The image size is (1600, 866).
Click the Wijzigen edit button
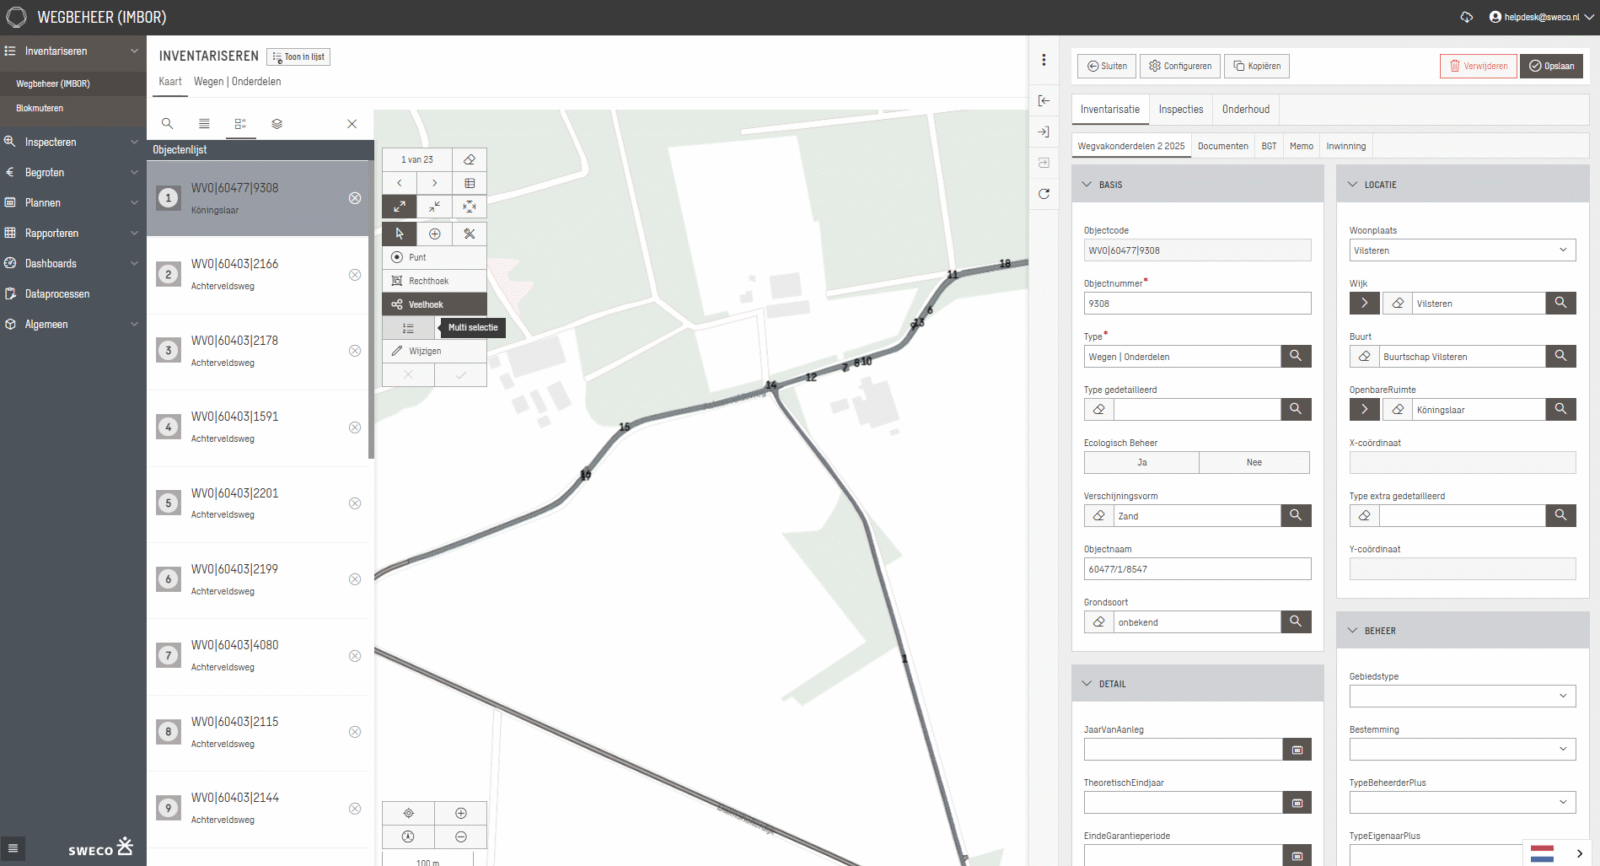[x=434, y=351]
